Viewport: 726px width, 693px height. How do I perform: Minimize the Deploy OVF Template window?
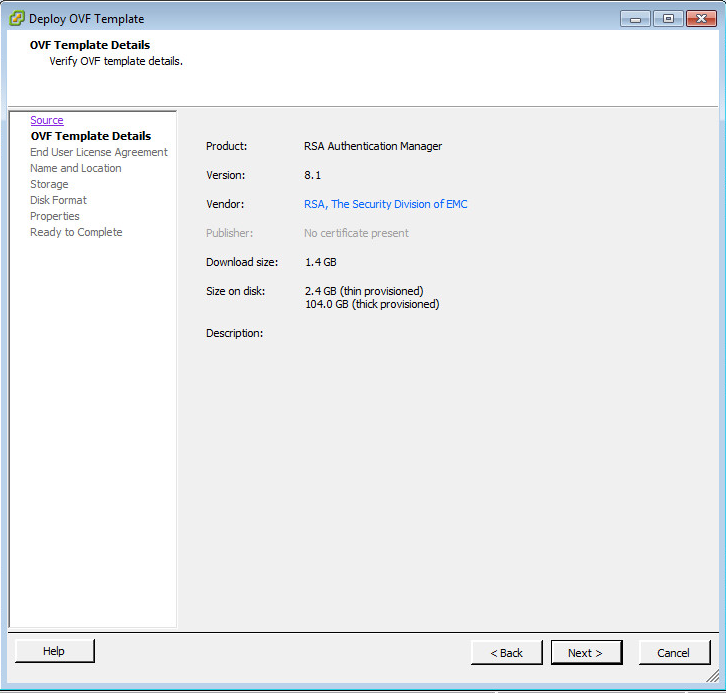point(635,19)
